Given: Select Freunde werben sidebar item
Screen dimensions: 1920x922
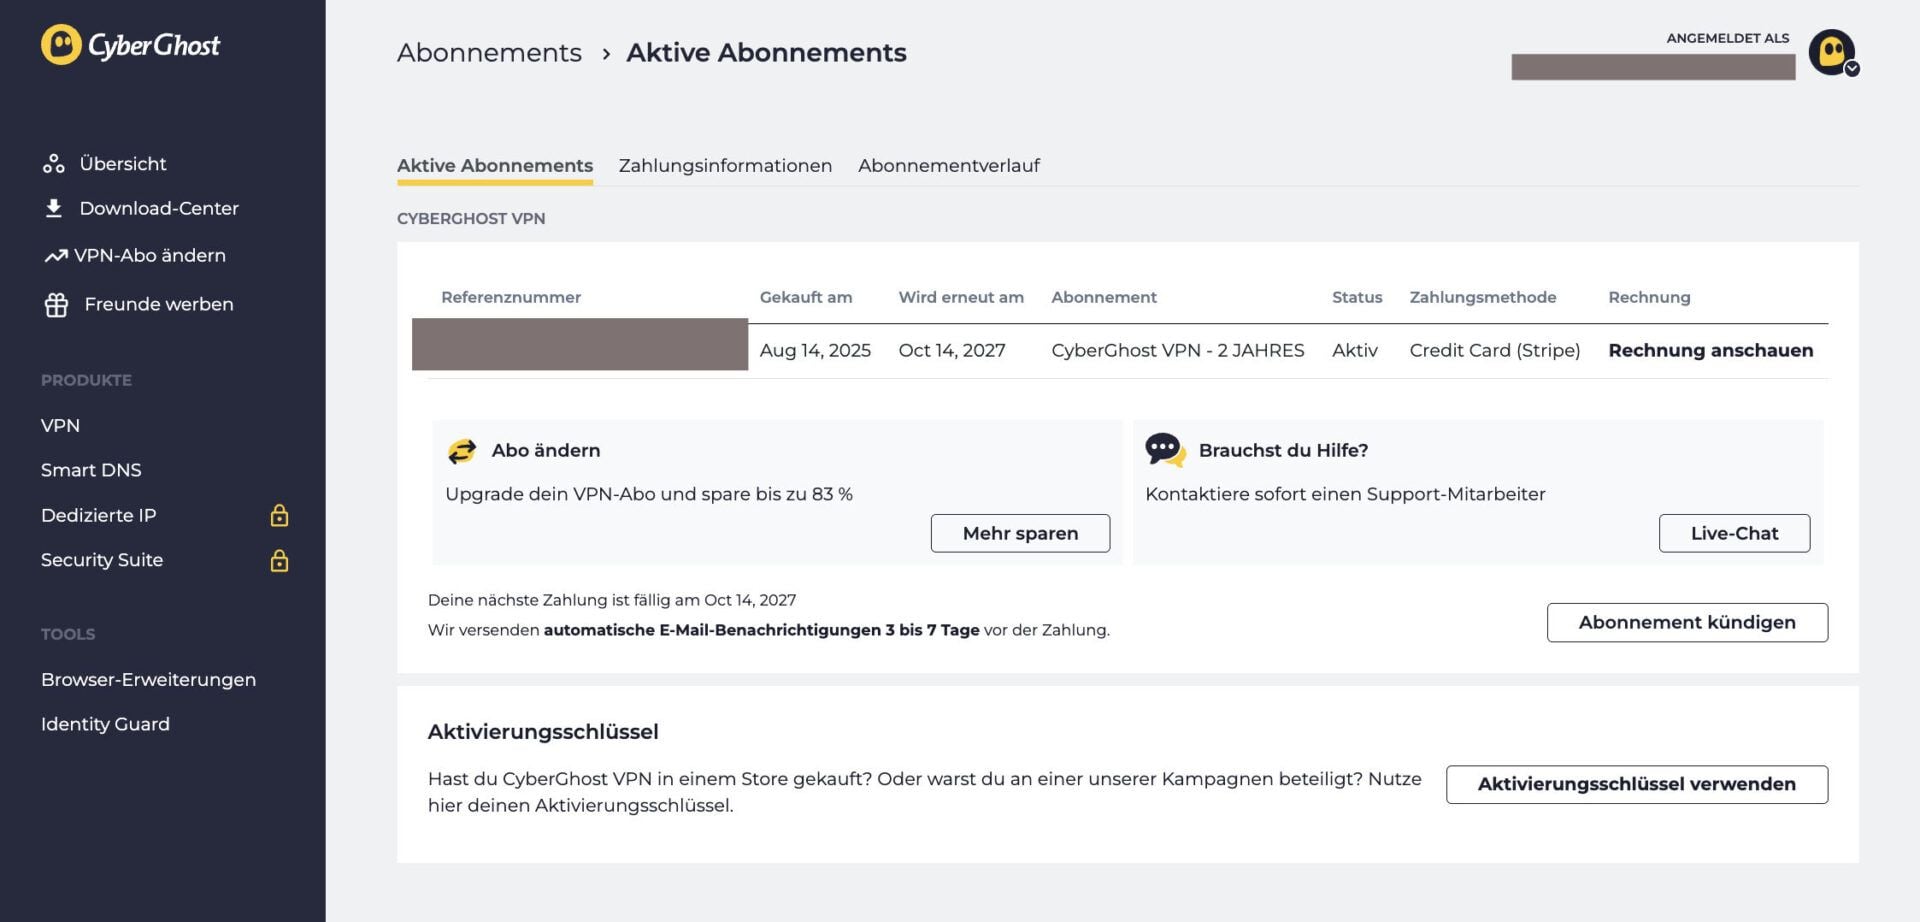Looking at the screenshot, I should (159, 304).
